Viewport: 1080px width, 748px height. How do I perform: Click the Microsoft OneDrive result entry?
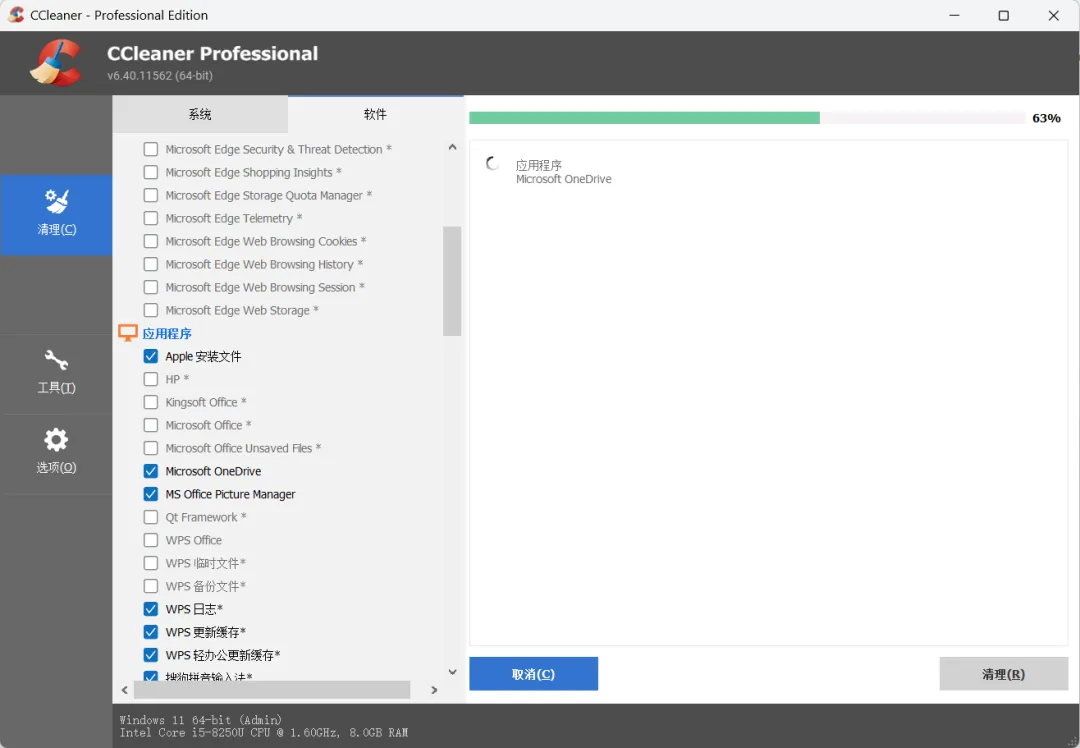click(x=563, y=179)
